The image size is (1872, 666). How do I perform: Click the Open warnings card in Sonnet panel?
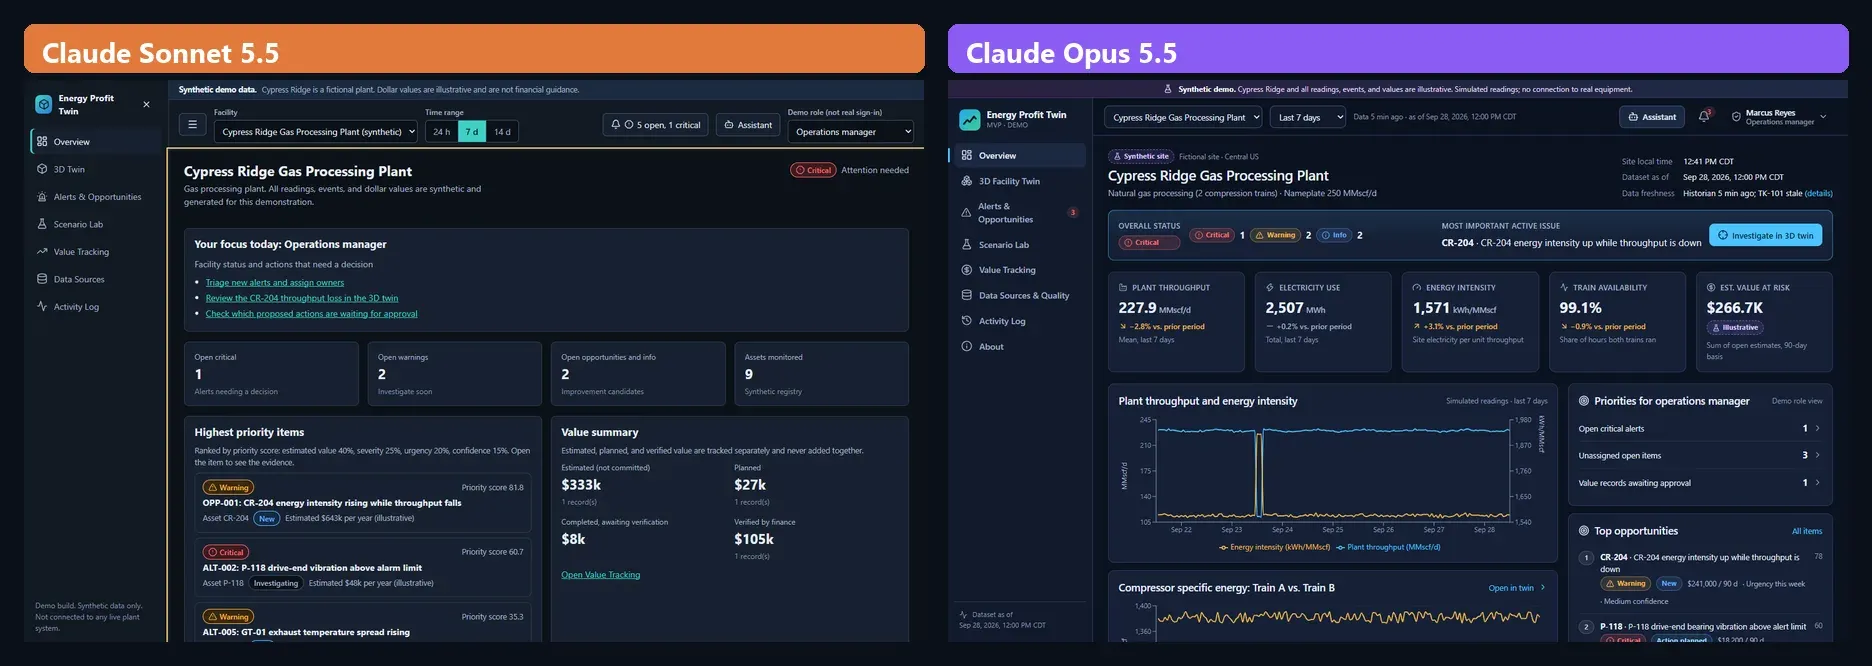455,374
